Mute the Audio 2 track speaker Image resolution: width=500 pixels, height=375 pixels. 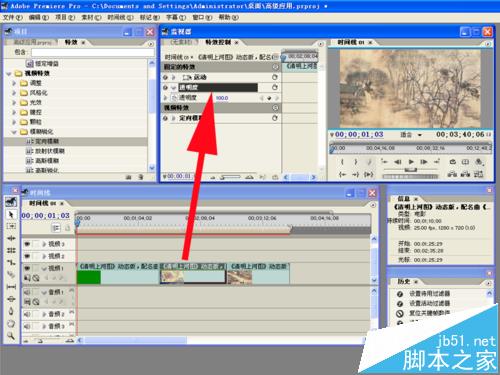coord(27,314)
